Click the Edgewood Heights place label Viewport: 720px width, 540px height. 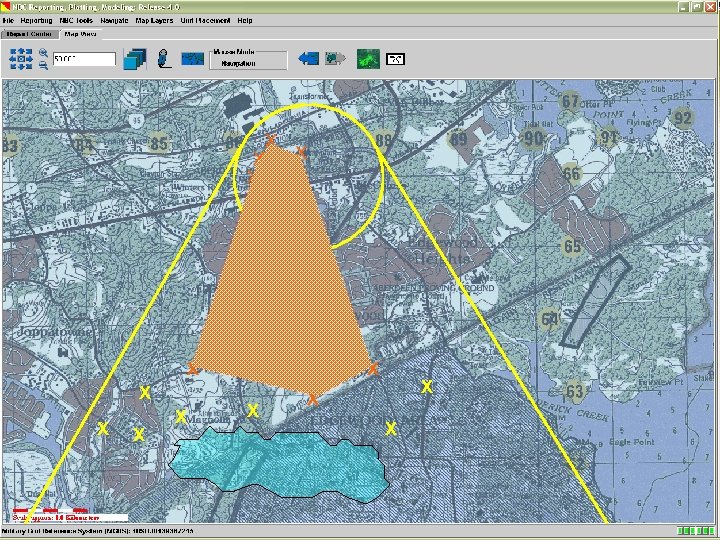[x=442, y=250]
